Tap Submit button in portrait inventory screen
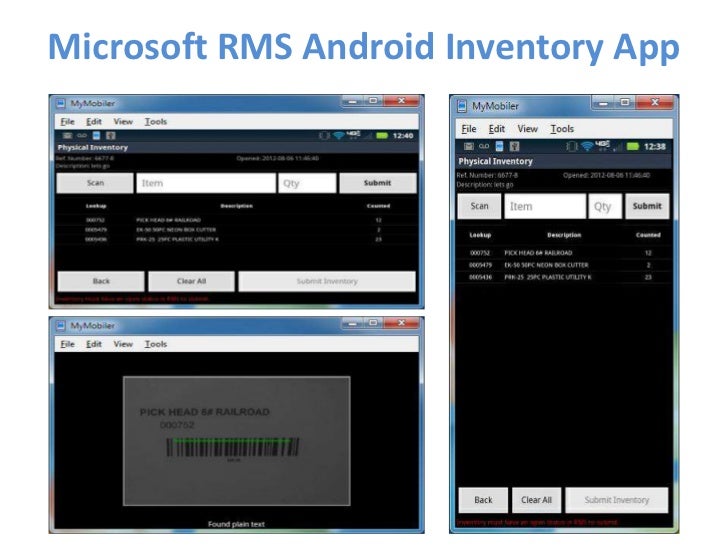Image resolution: width=728 pixels, height=546 pixels. pyautogui.click(x=647, y=206)
